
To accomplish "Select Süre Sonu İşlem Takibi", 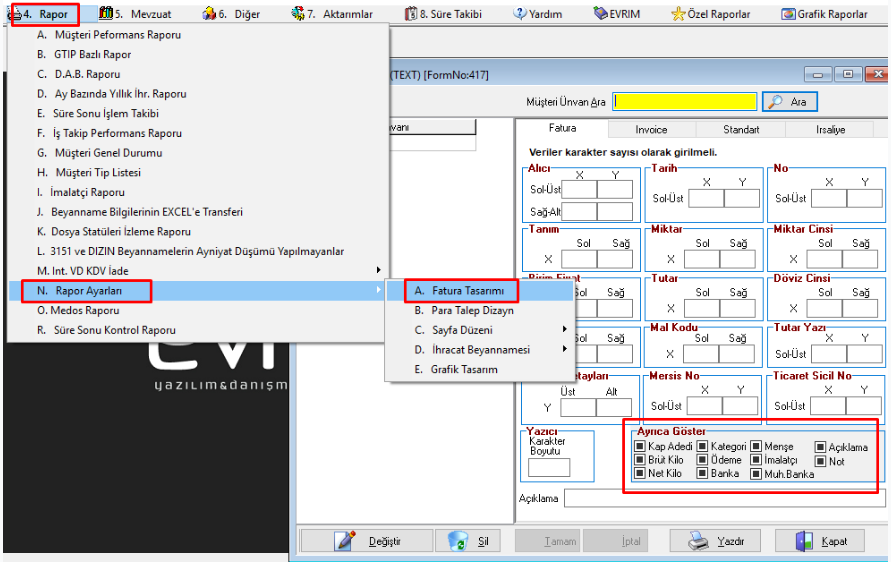I will (x=198, y=114).
